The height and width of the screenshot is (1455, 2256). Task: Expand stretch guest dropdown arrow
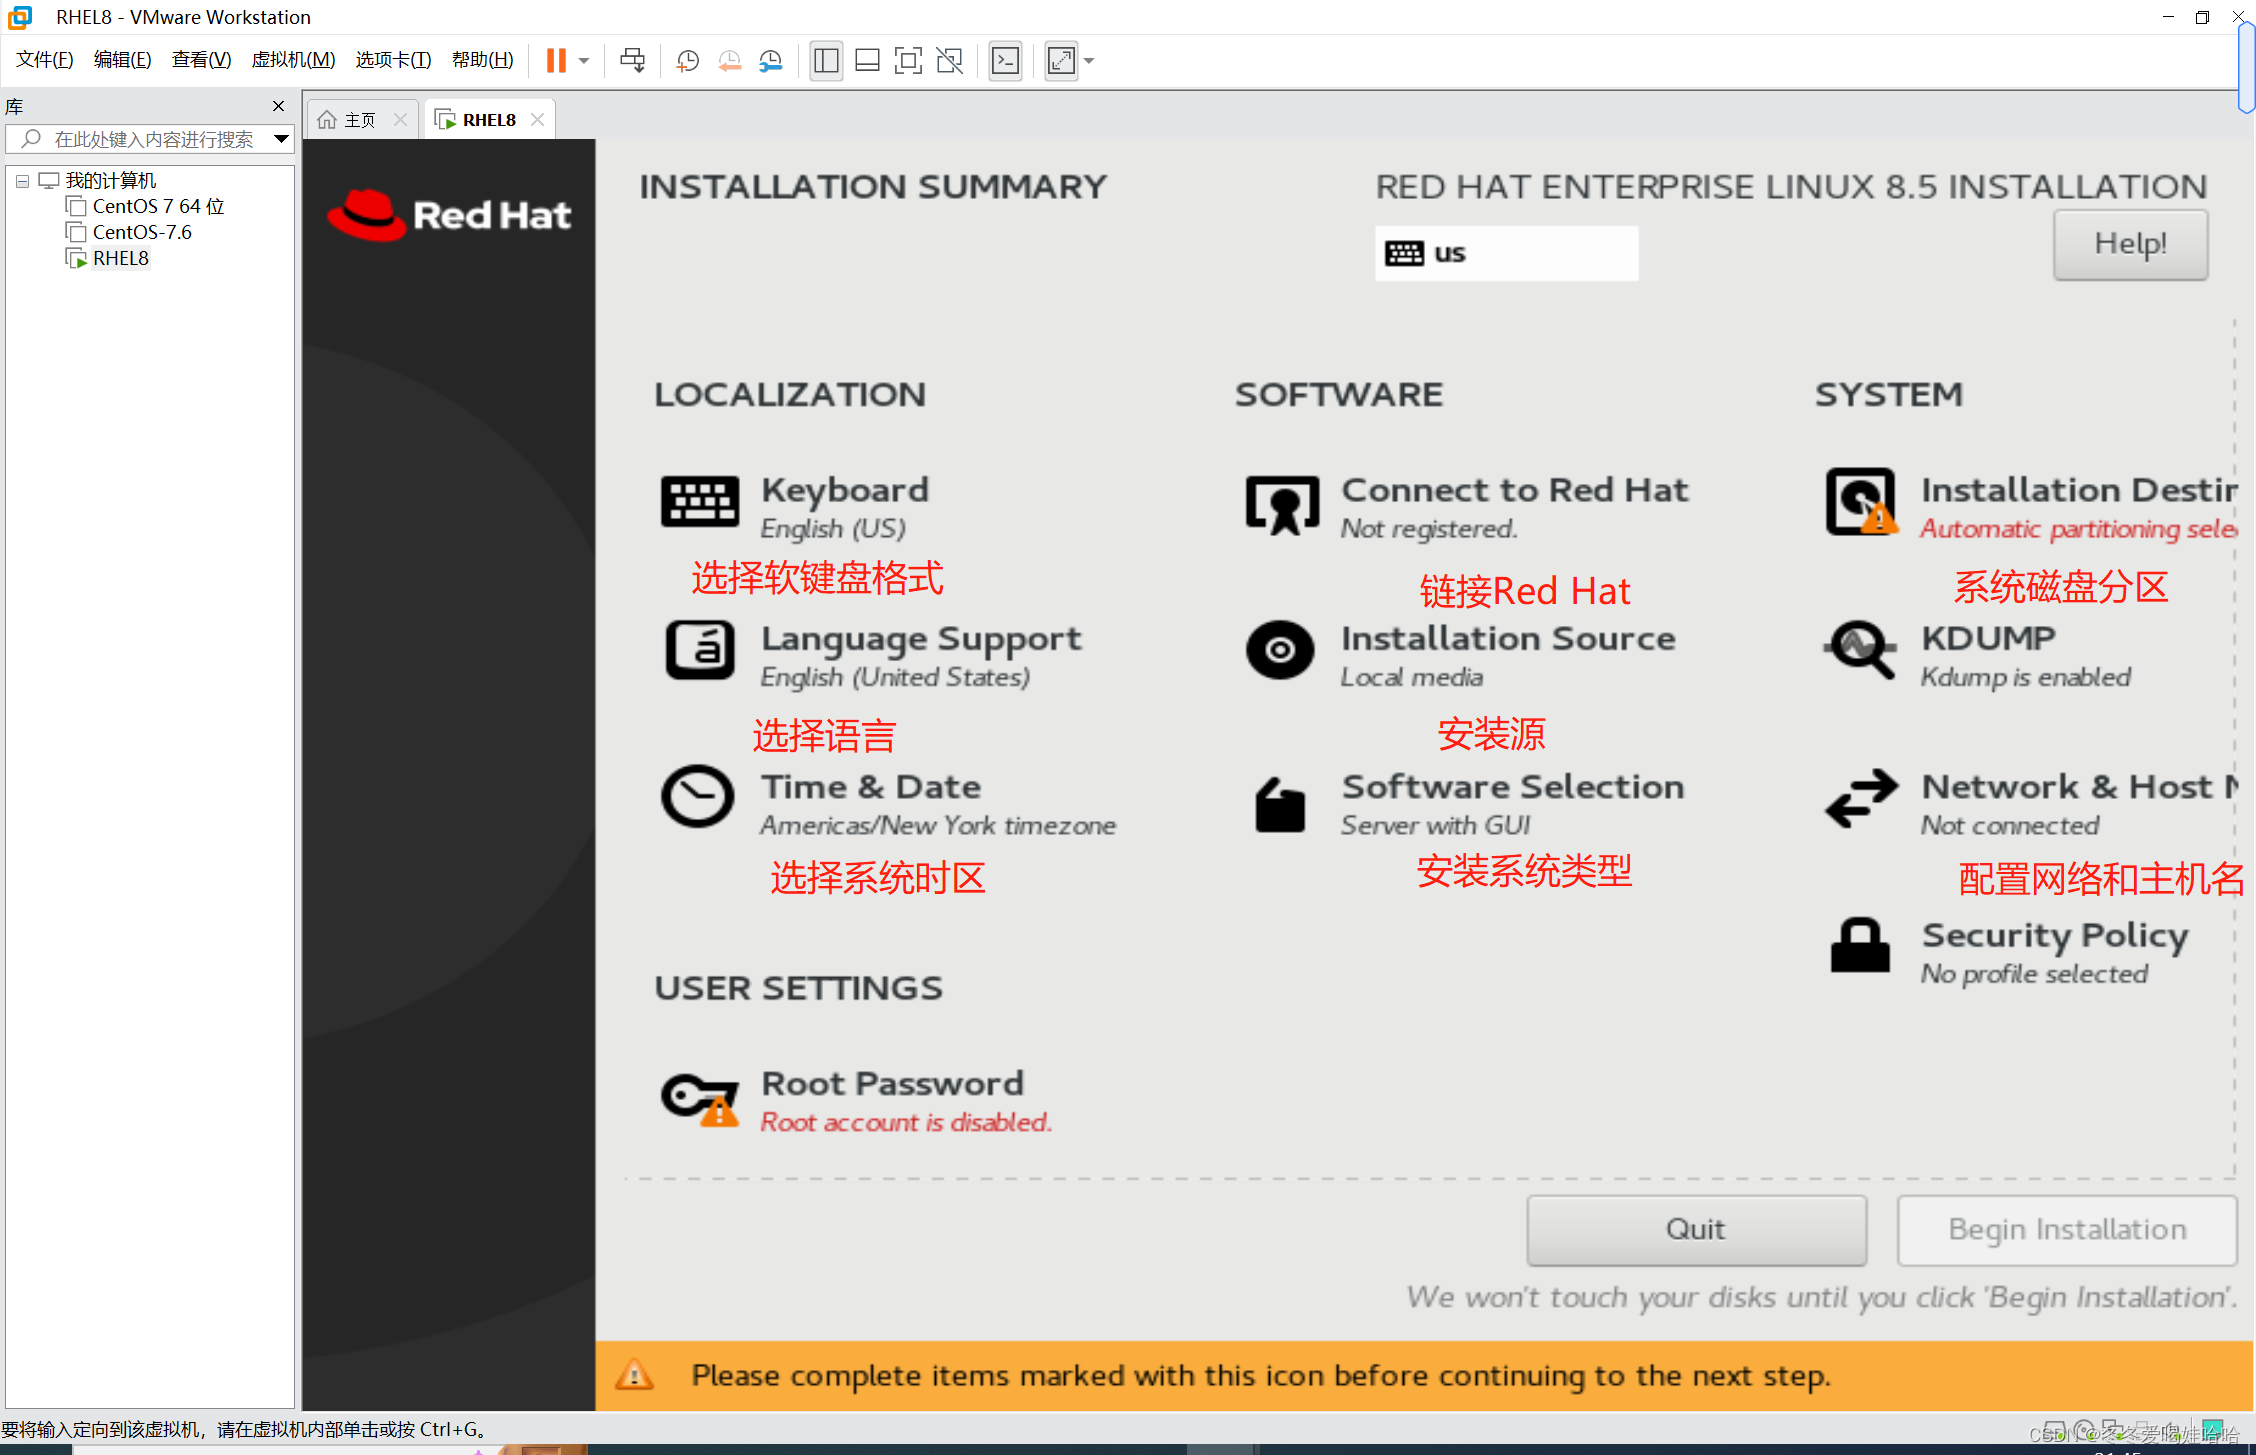(x=1089, y=61)
